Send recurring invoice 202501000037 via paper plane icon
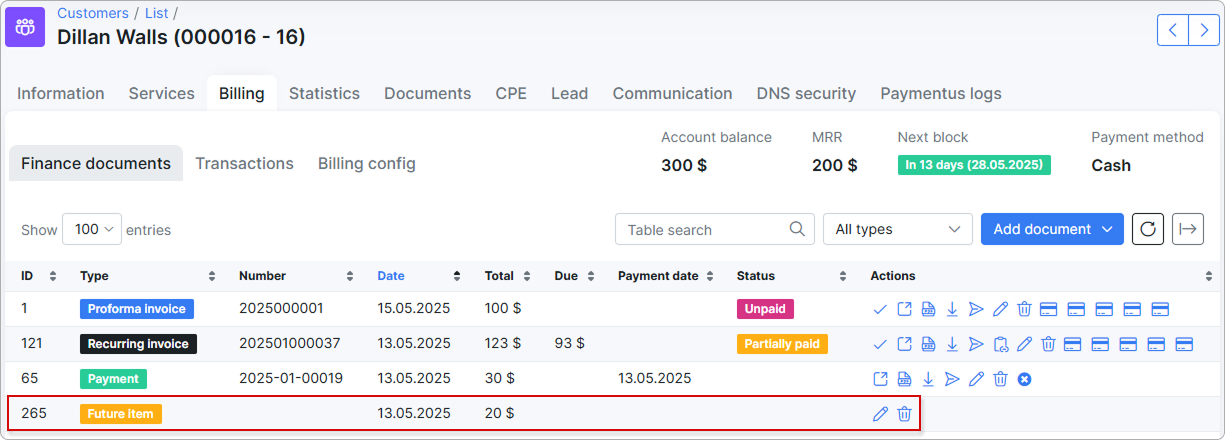Screen dimensions: 1225x440 [x=976, y=344]
